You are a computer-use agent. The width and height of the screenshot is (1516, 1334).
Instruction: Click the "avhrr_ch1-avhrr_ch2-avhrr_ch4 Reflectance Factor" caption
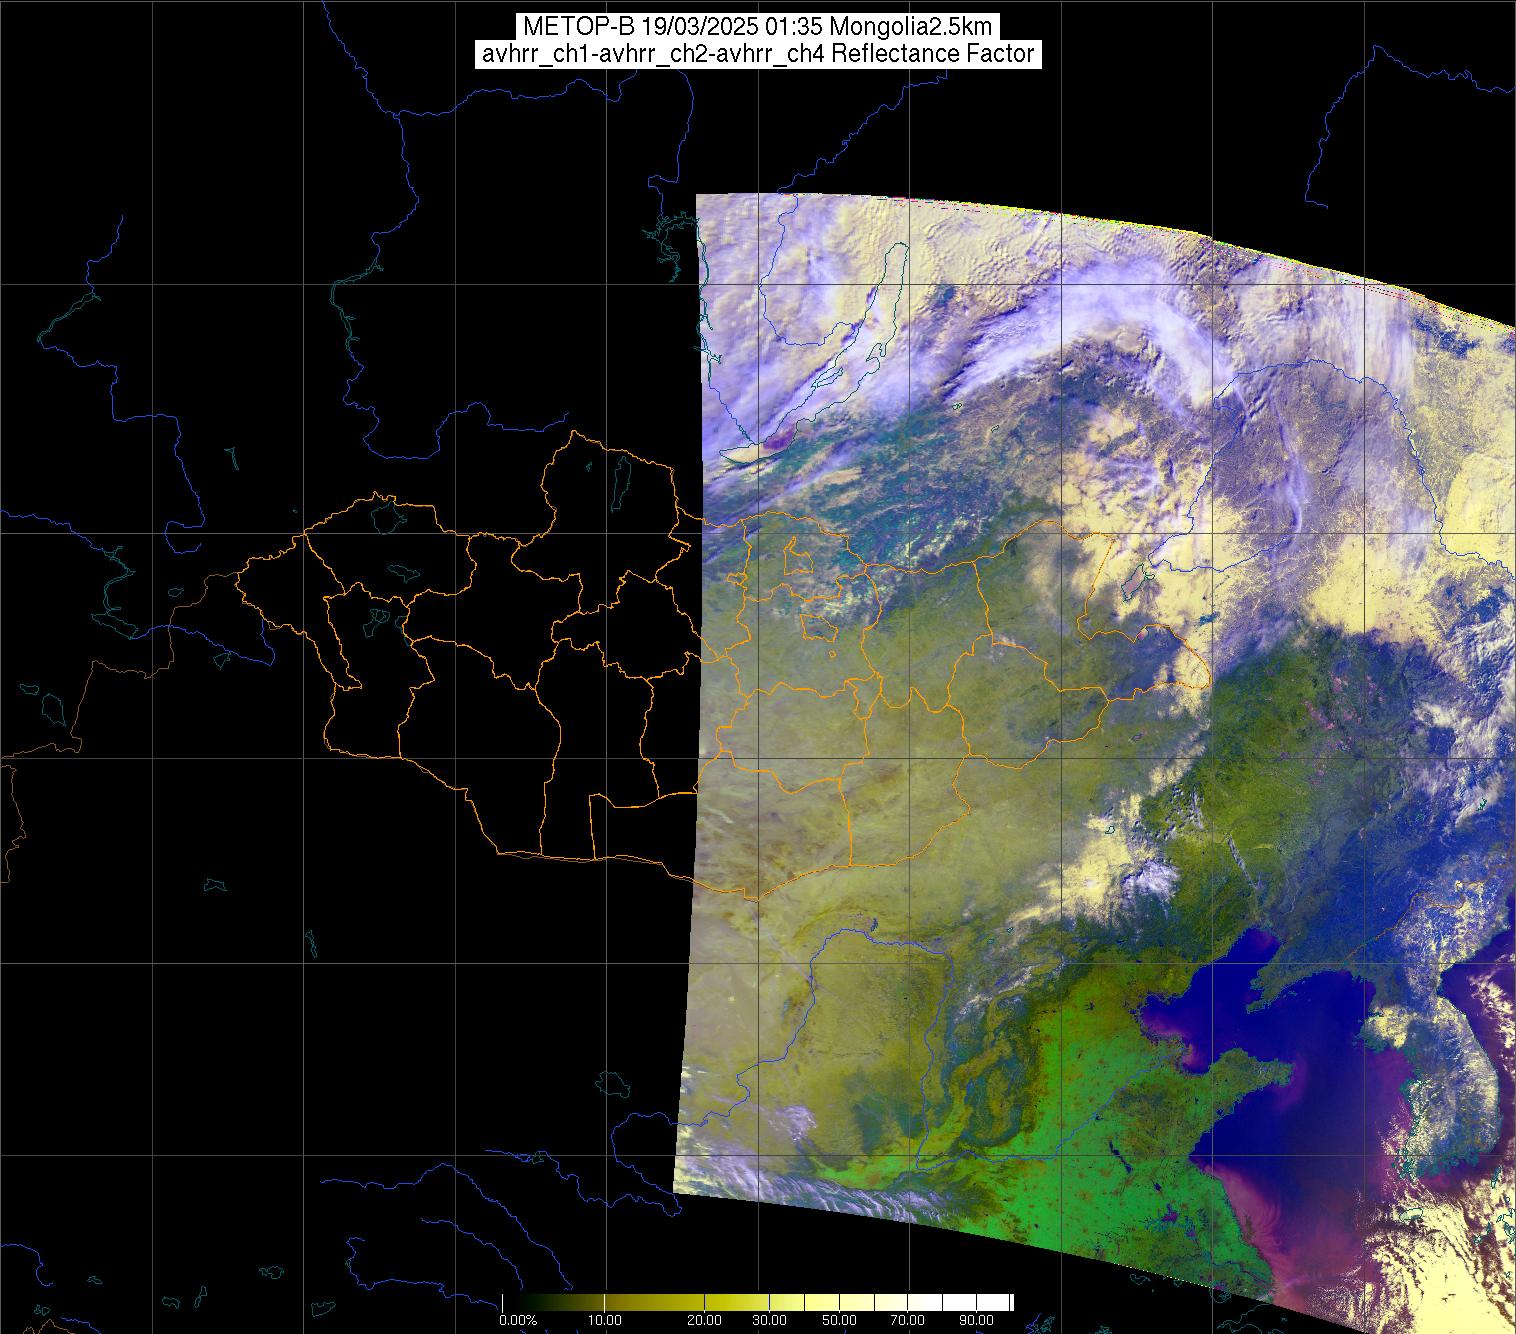757,54
